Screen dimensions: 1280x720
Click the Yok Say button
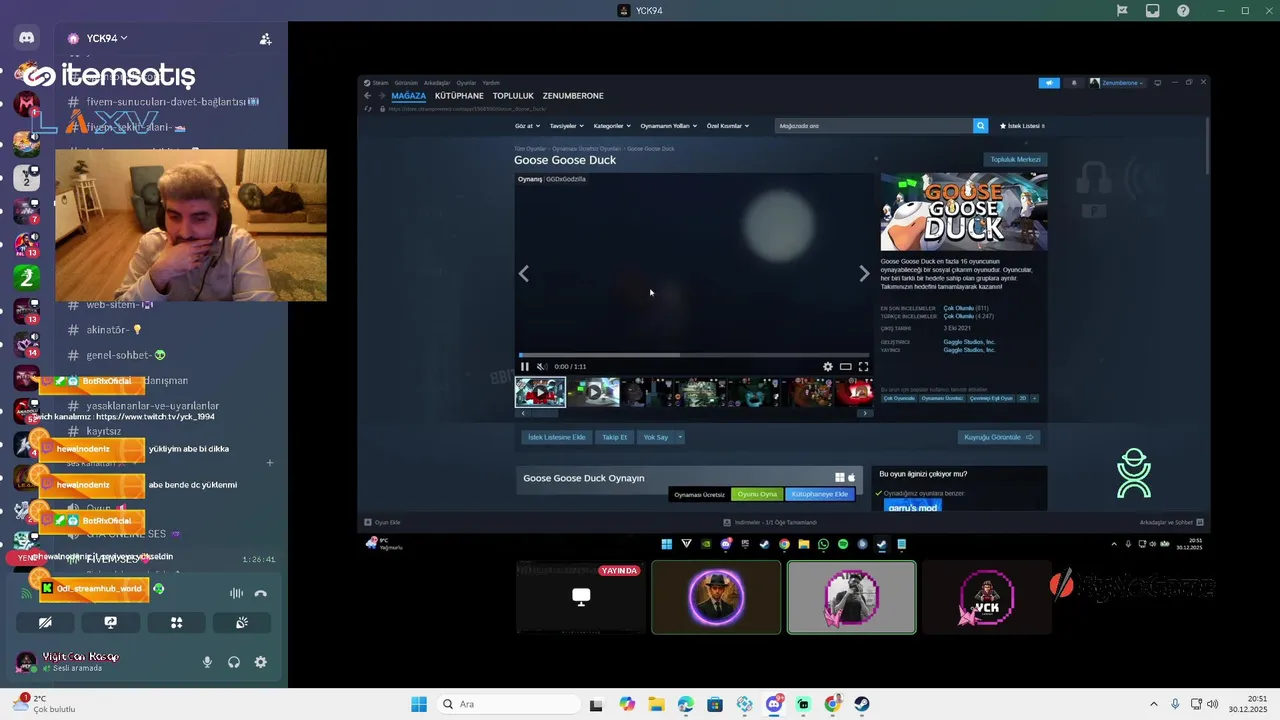pyautogui.click(x=655, y=437)
